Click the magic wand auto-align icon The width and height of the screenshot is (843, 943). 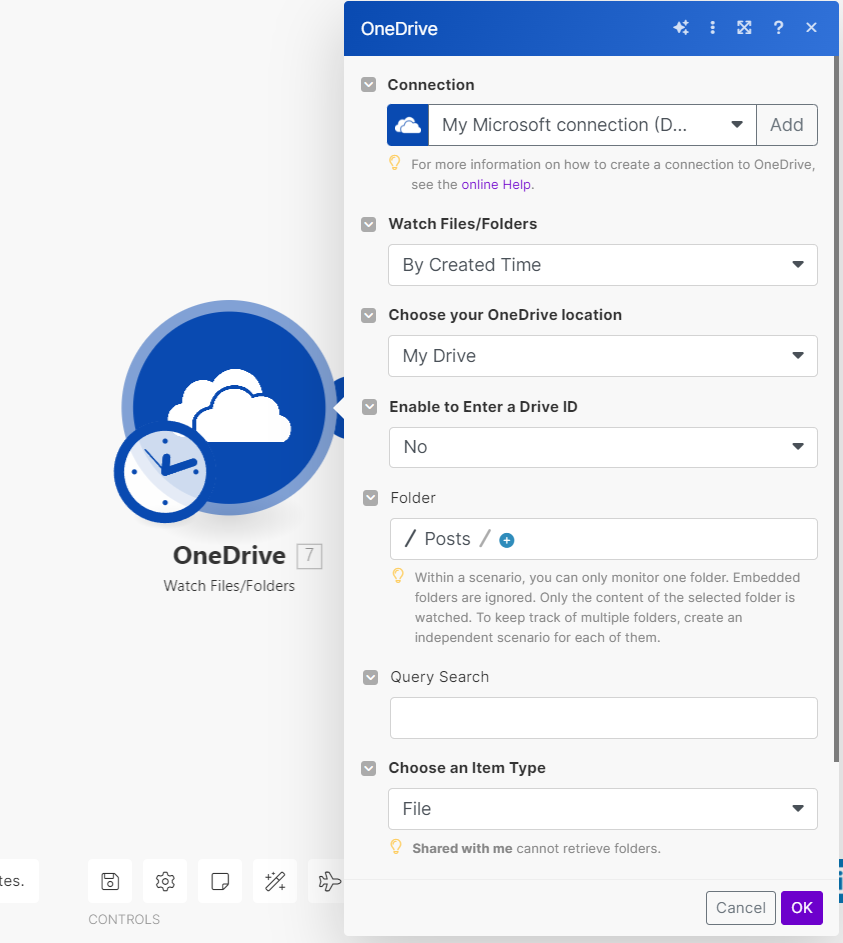(x=275, y=881)
